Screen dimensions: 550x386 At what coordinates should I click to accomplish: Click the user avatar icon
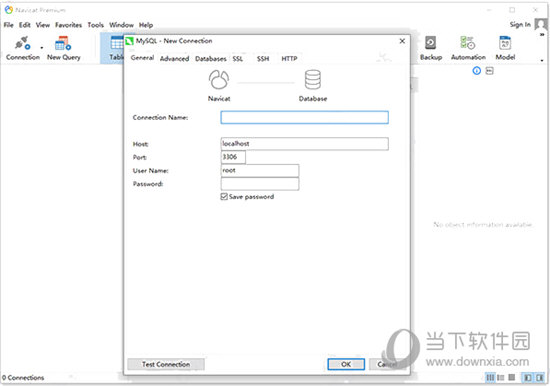pyautogui.click(x=541, y=24)
